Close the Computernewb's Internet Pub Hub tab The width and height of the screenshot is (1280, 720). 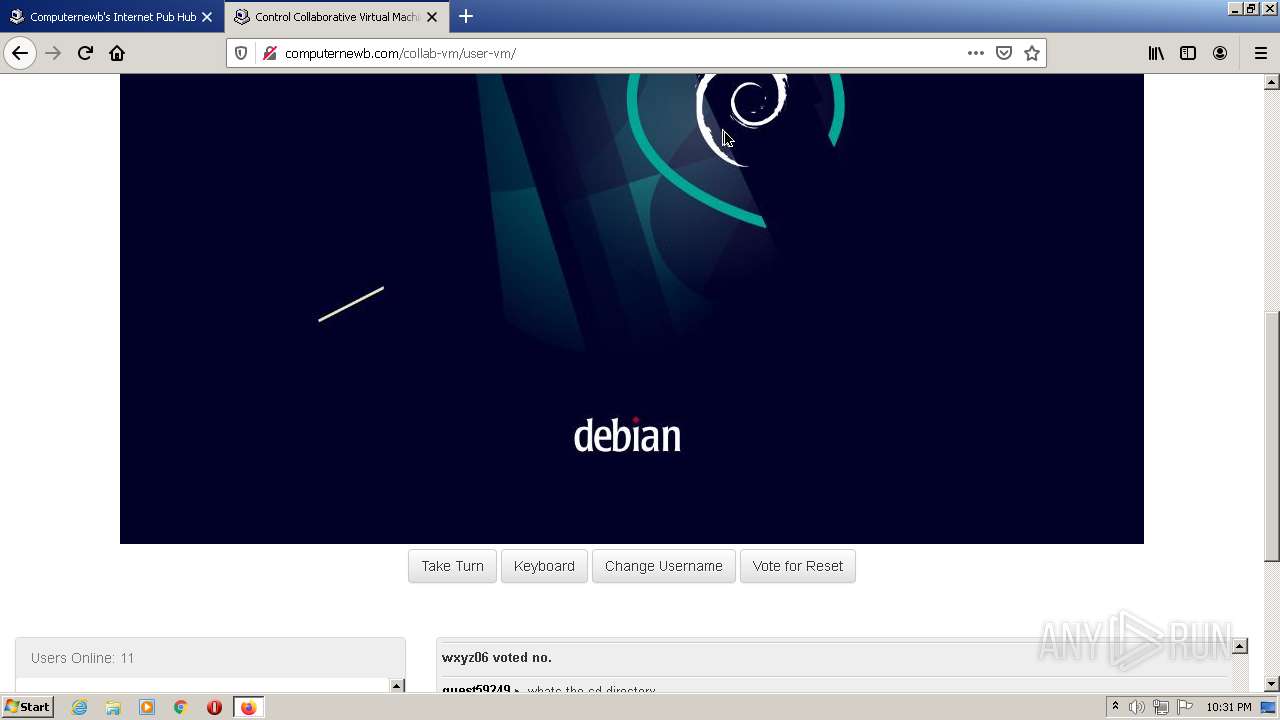(x=207, y=17)
